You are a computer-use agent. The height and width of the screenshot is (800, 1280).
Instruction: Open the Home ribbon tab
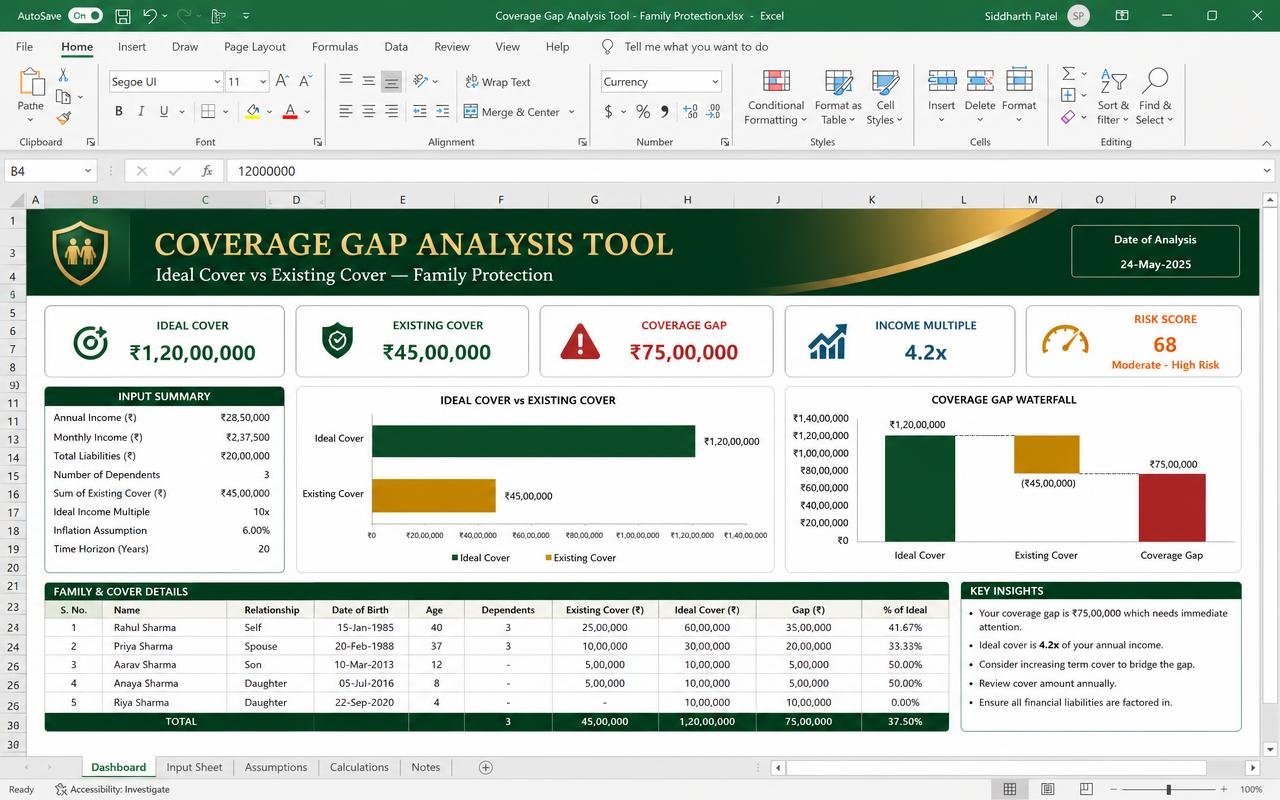[x=77, y=47]
